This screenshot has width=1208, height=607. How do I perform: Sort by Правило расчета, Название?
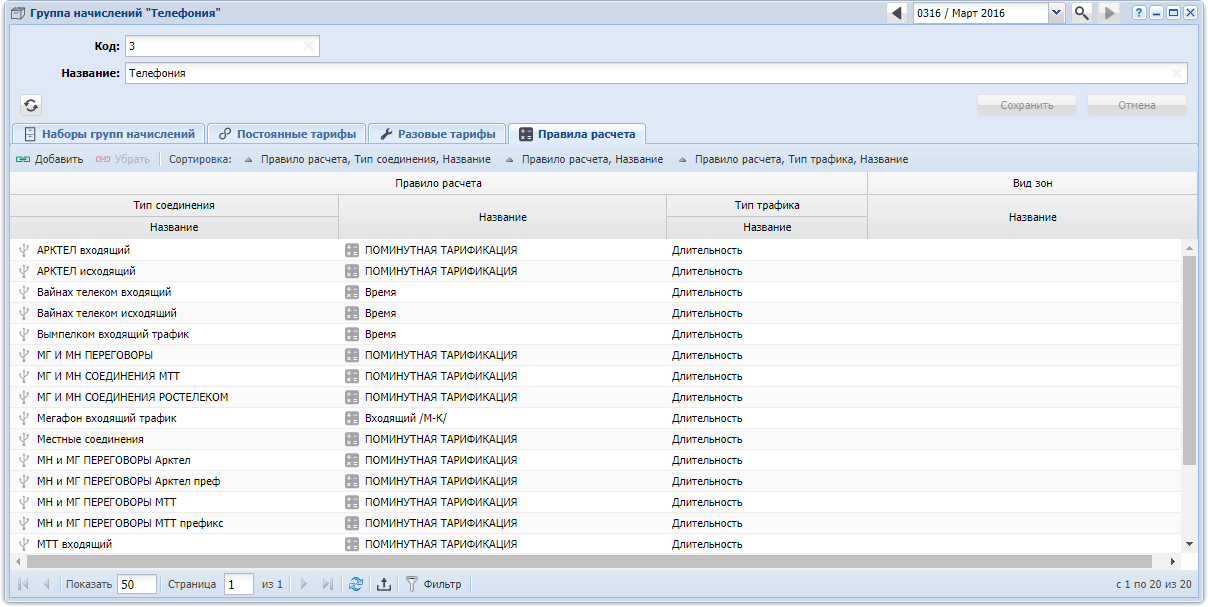(x=584, y=159)
